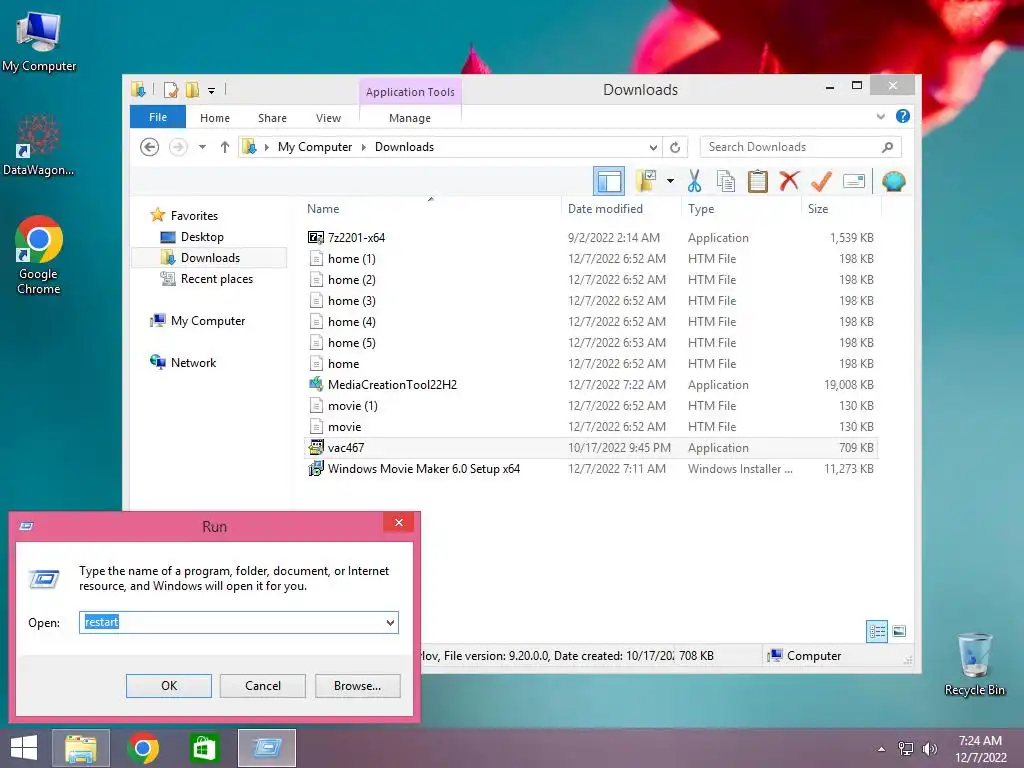Switch to the Share ribbon tab
Viewport: 1024px width, 768px height.
(272, 118)
